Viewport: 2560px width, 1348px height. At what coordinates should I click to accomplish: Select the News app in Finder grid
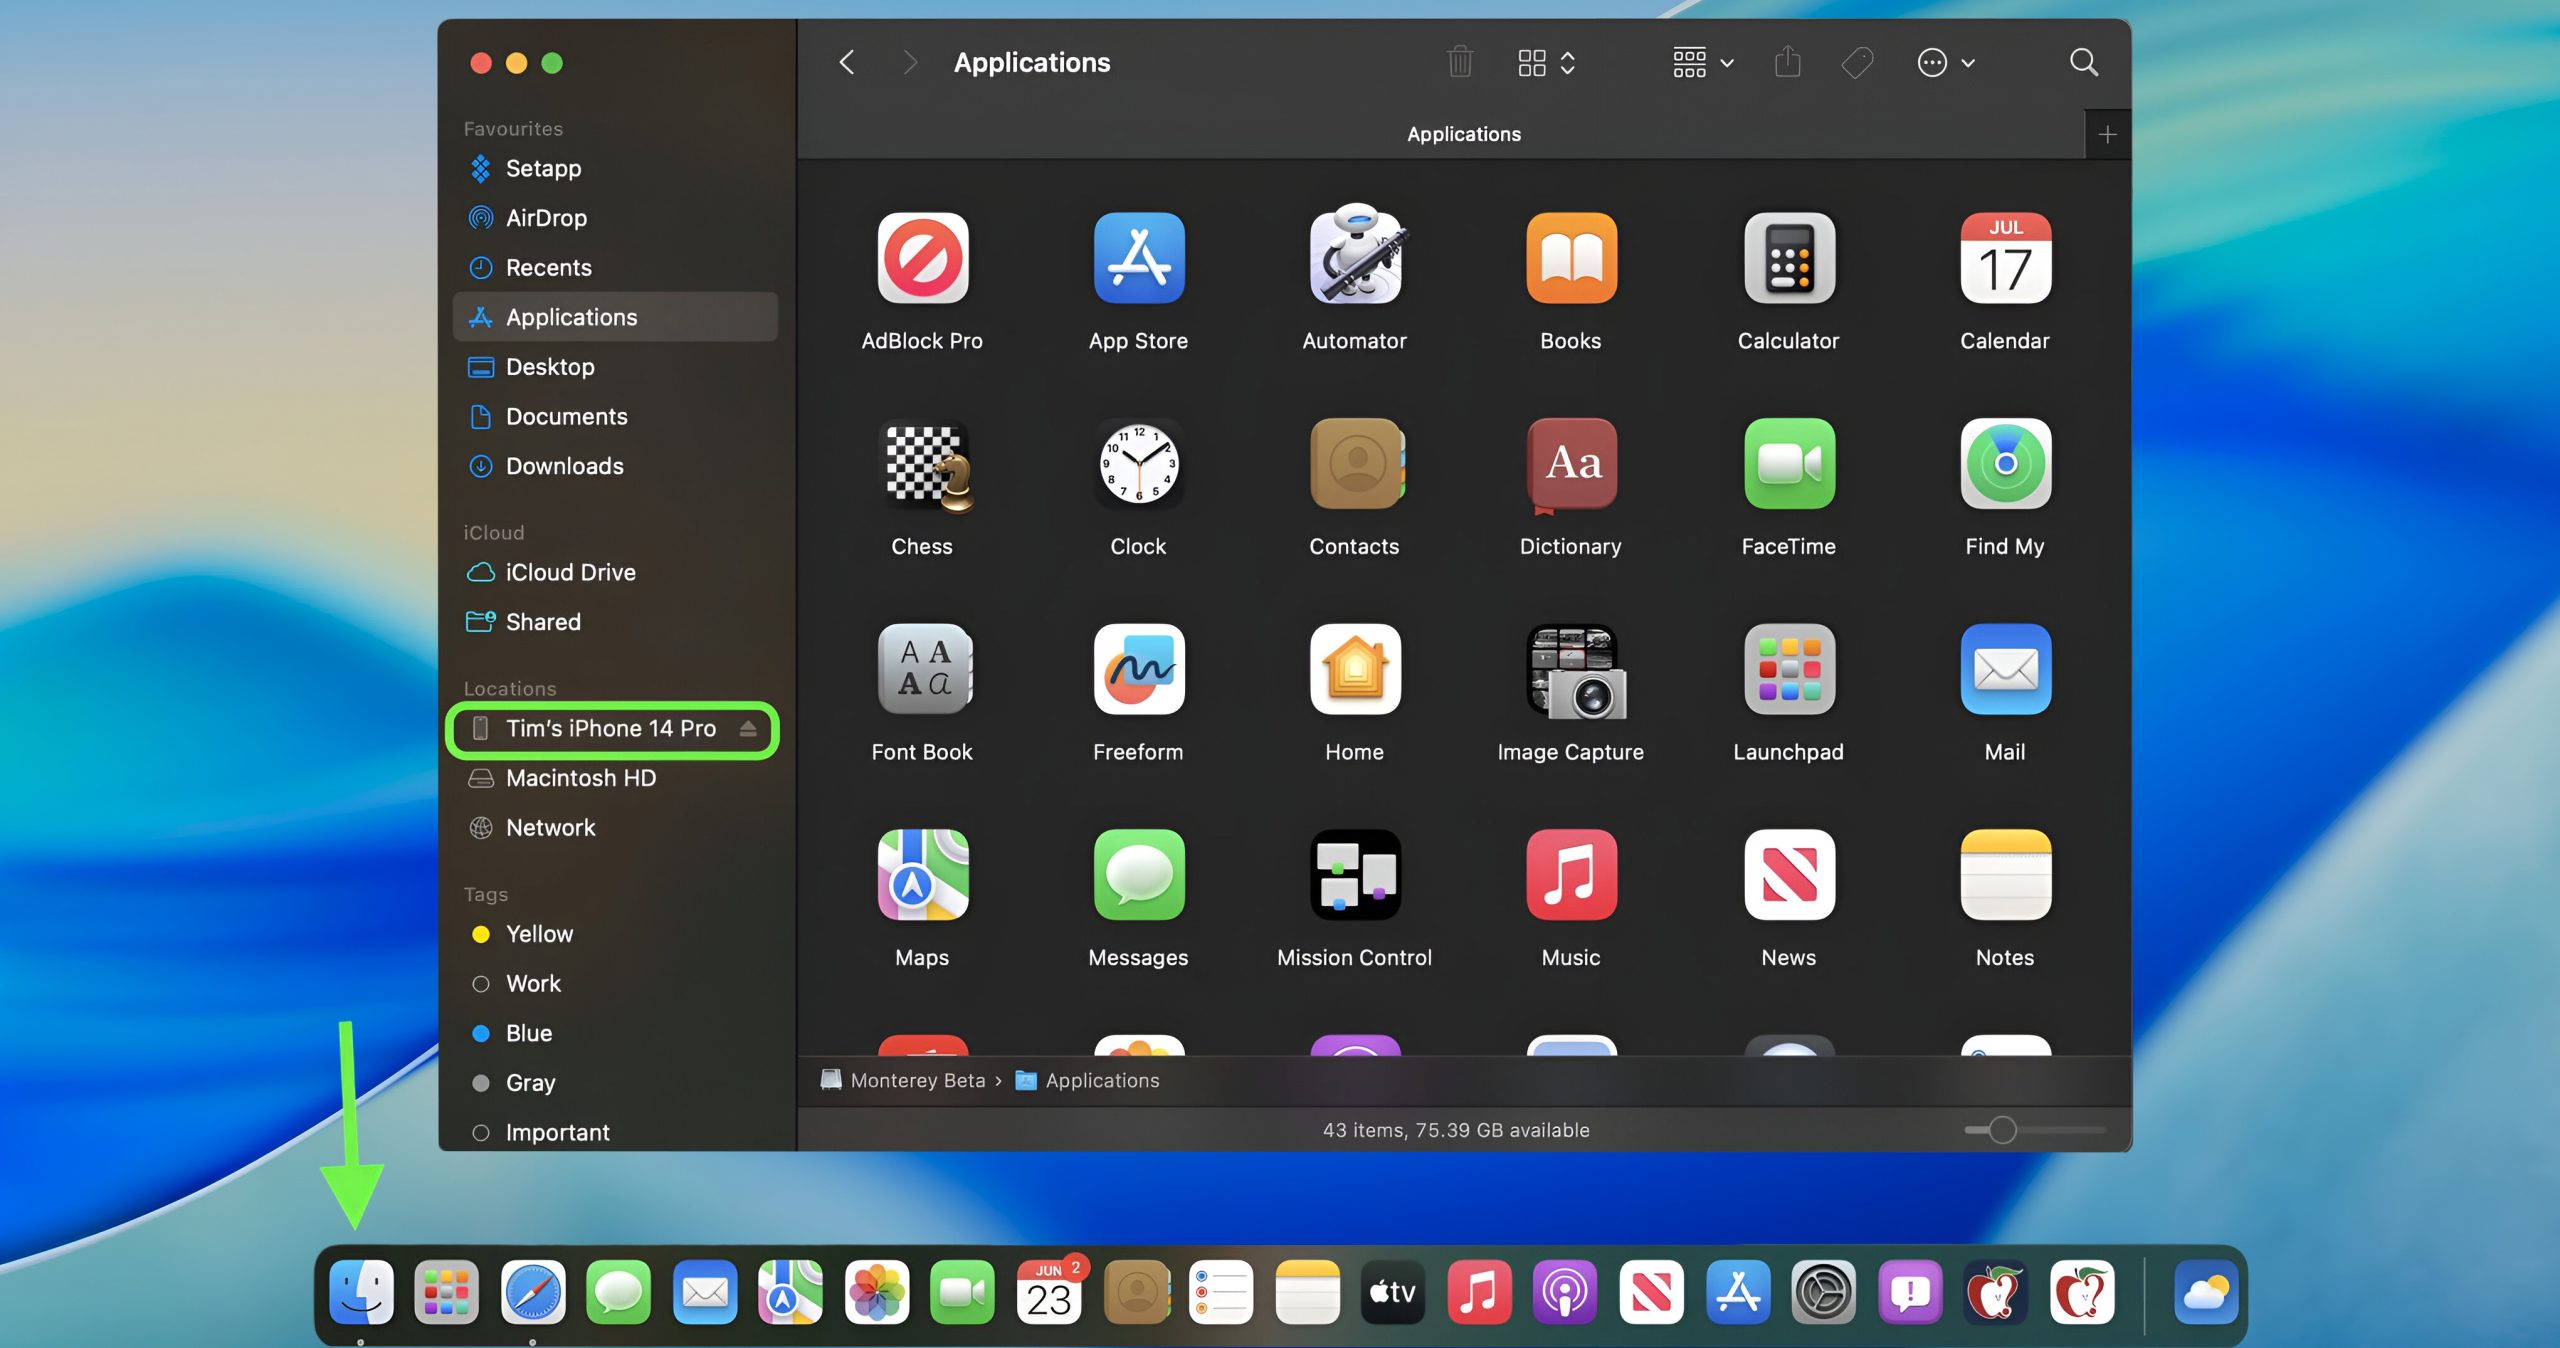pos(1788,875)
